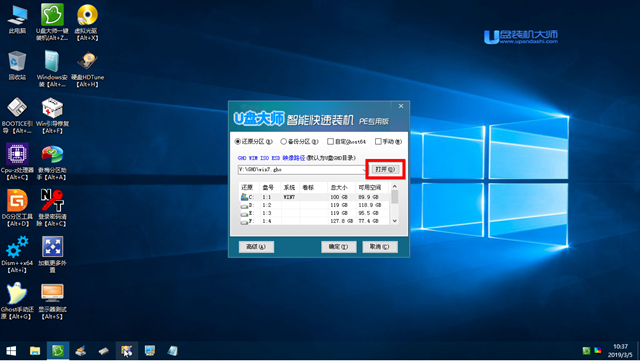Image resolution: width=640 pixels, height=364 pixels.
Task: Expand the image path dropdown arrow
Action: click(364, 169)
